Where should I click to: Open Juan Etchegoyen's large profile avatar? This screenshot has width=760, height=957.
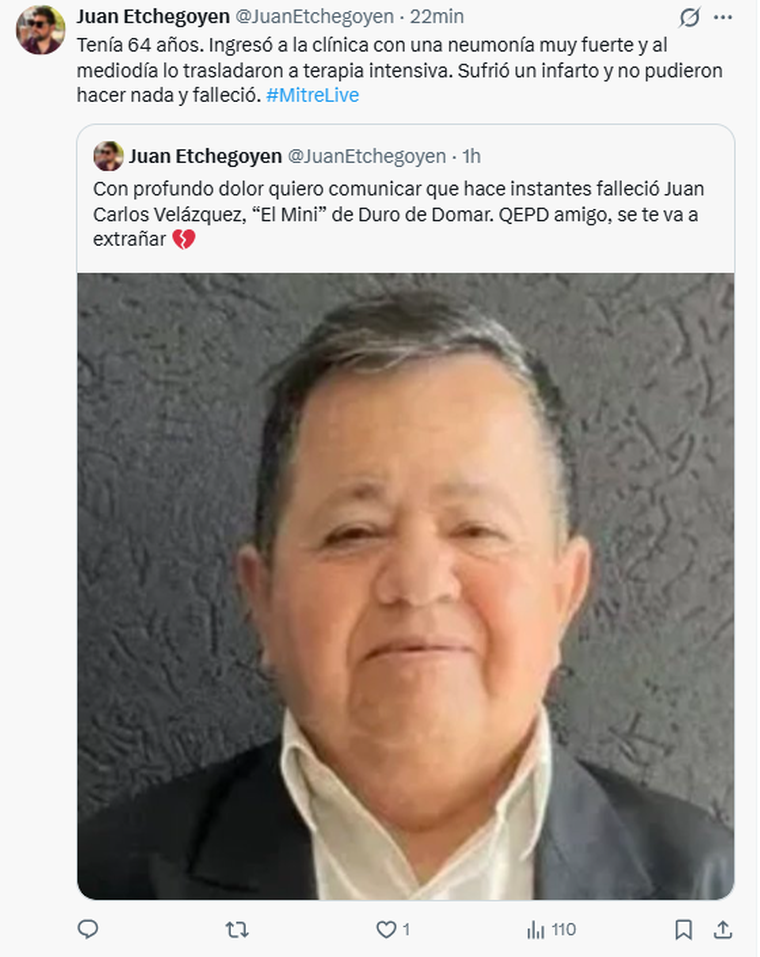[x=40, y=30]
